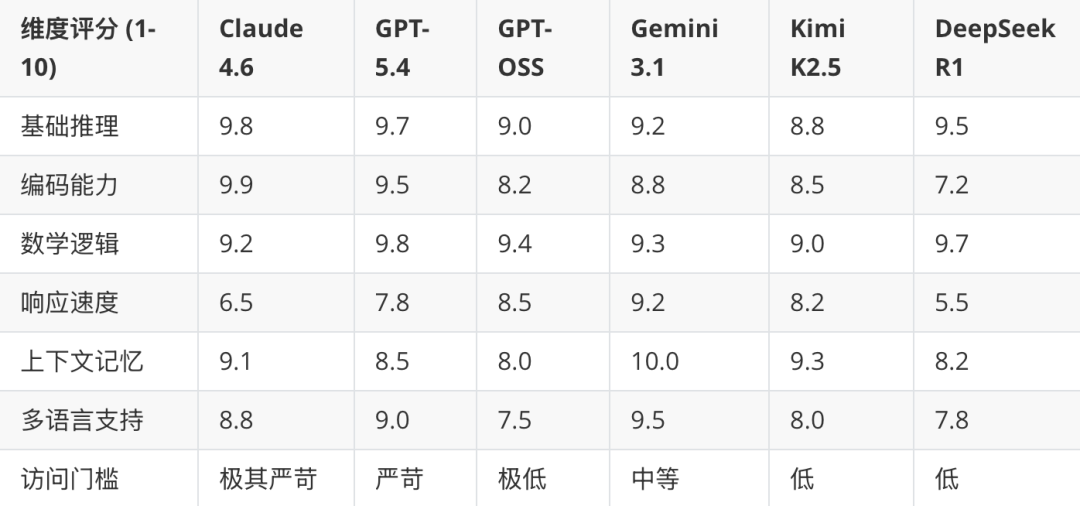Click the 编码能力 row label
Image resolution: width=1080 pixels, height=506 pixels.
[x=70, y=185]
